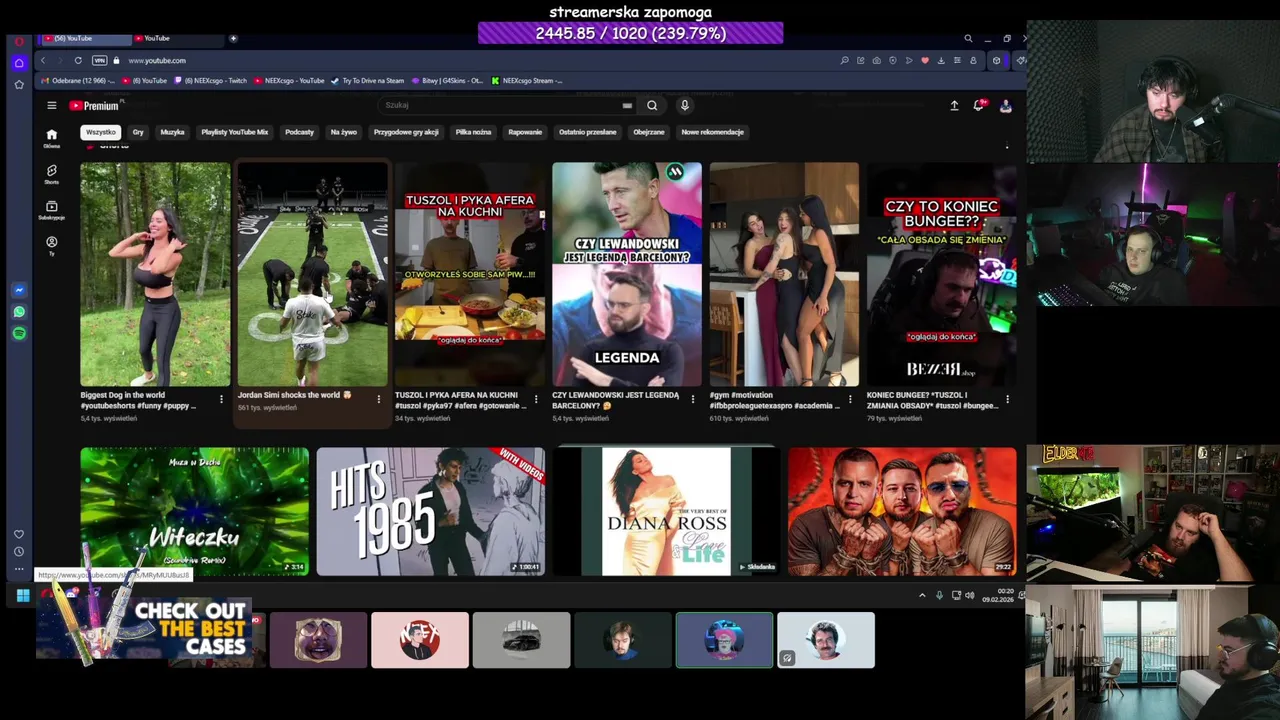Open the NEEXcsgo - Twitch bookmark
The height and width of the screenshot is (720, 1280).
210,80
